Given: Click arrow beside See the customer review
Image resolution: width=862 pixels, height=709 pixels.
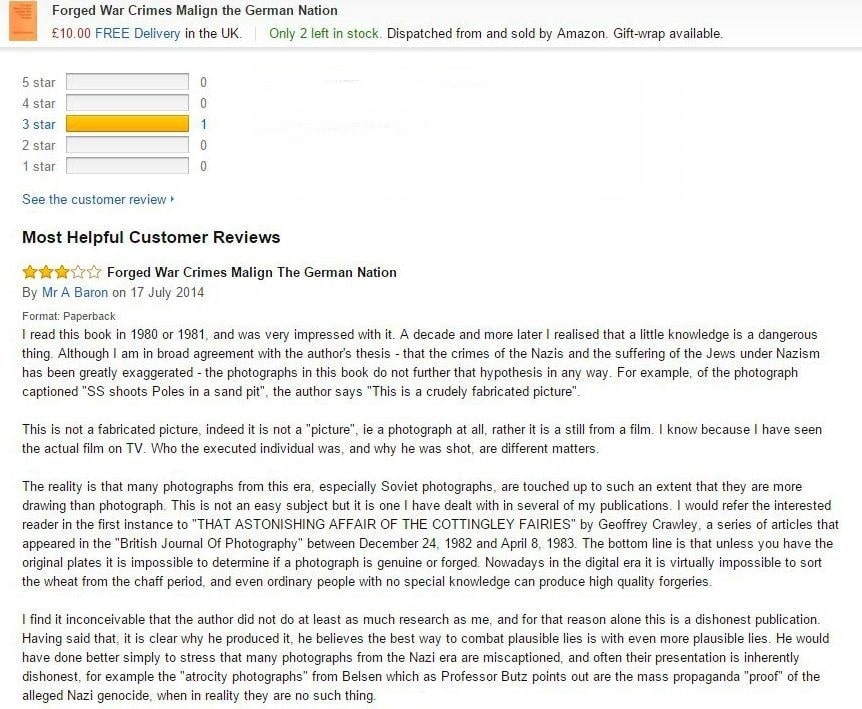Looking at the screenshot, I should coord(172,199).
